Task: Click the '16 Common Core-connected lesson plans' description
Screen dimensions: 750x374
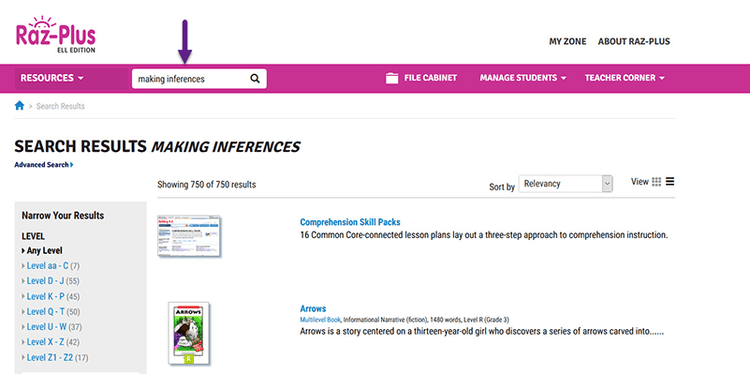Action: (x=484, y=235)
